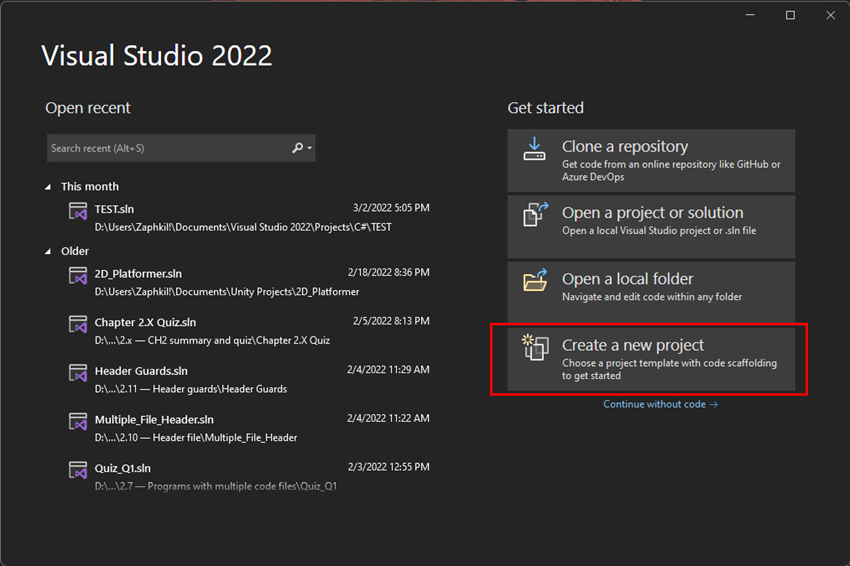Click the Quiz_Q1.sln solution icon
Viewport: 850px width, 566px height.
click(78, 469)
